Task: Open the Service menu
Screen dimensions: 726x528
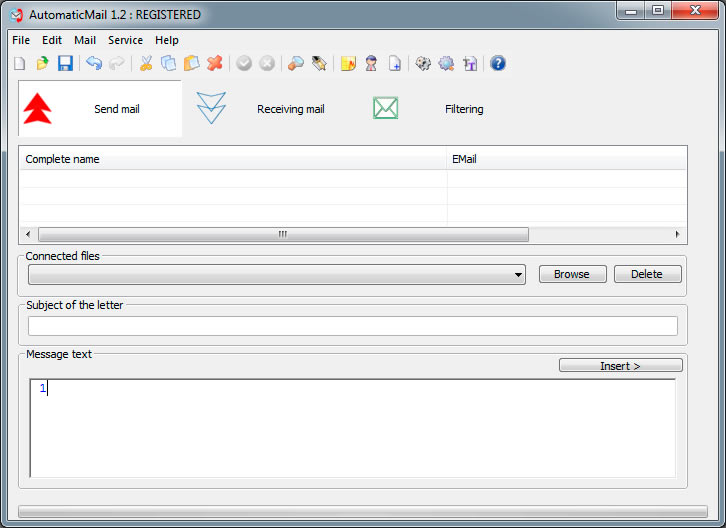Action: click(x=125, y=40)
